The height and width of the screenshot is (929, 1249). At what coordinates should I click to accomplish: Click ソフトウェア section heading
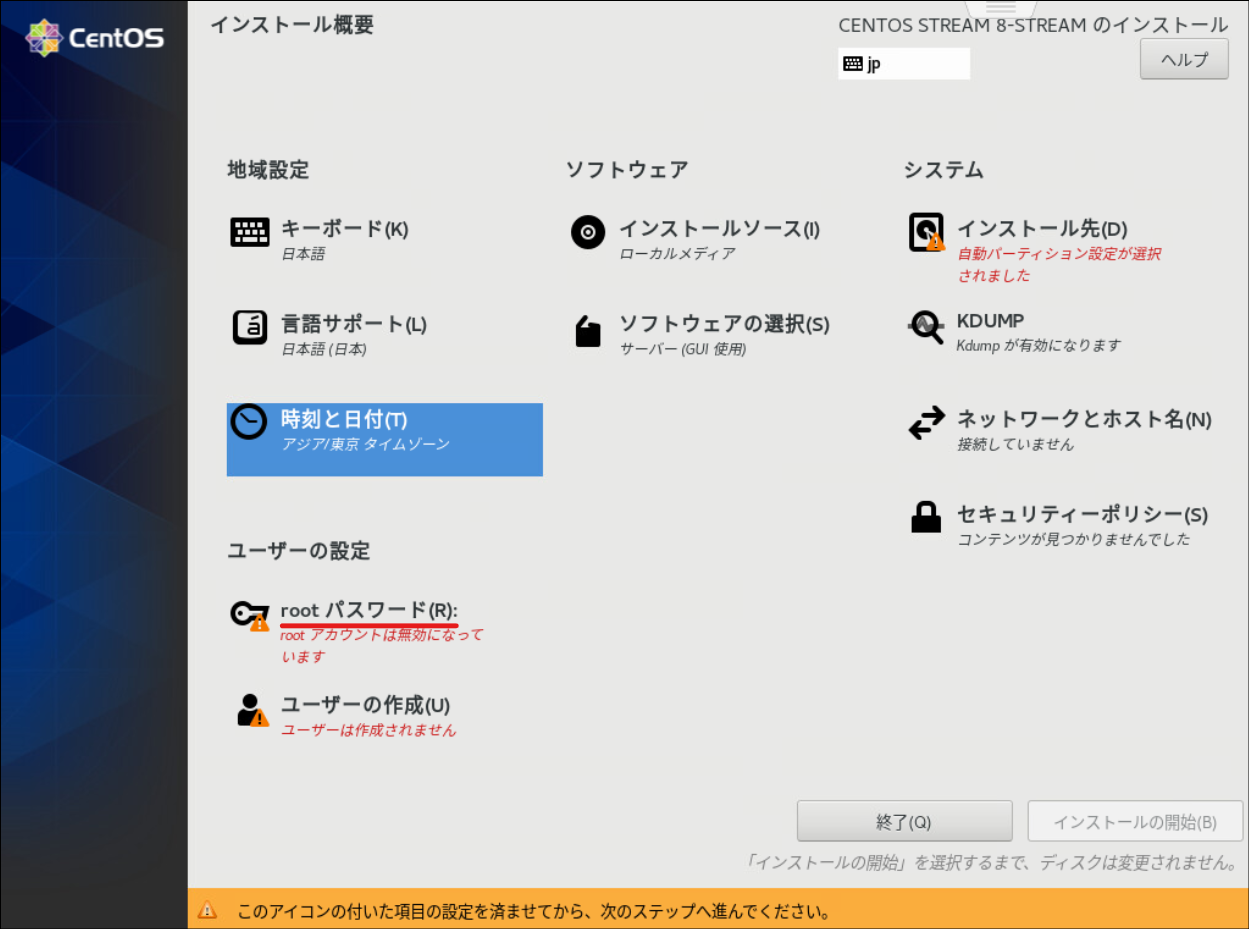click(627, 170)
